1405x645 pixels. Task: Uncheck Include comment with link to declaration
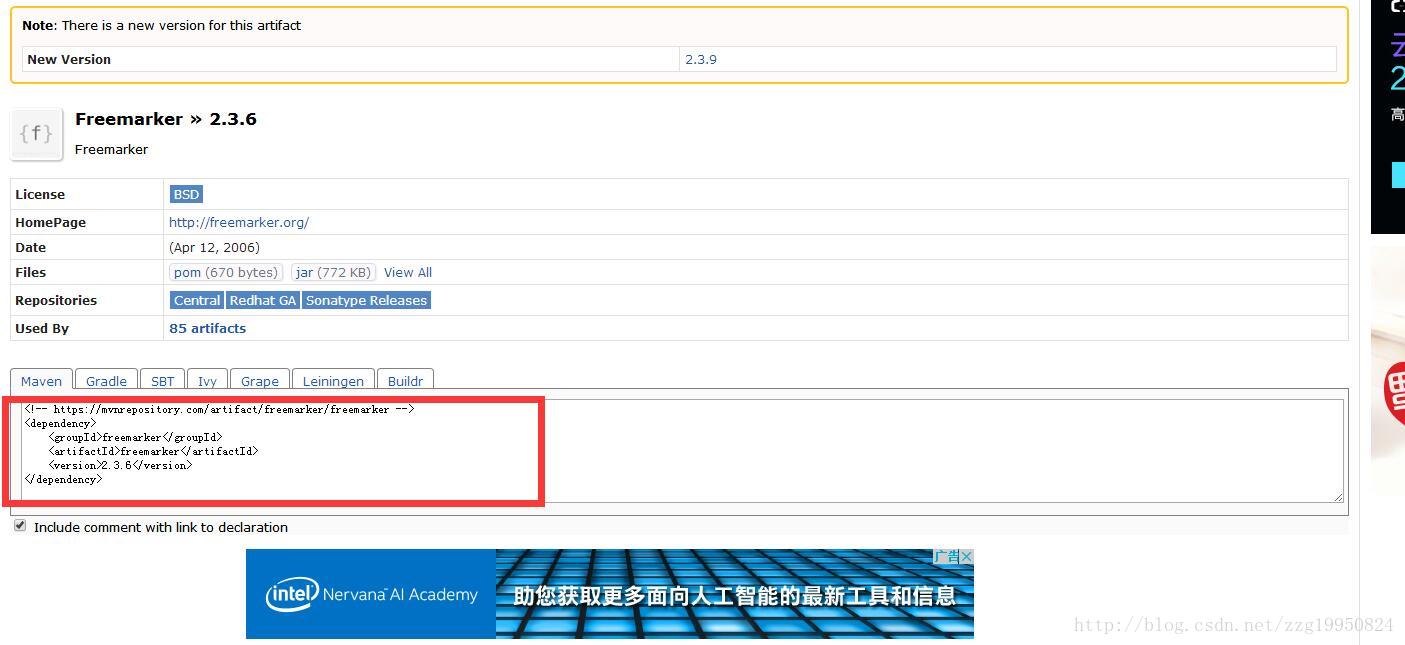[x=20, y=526]
